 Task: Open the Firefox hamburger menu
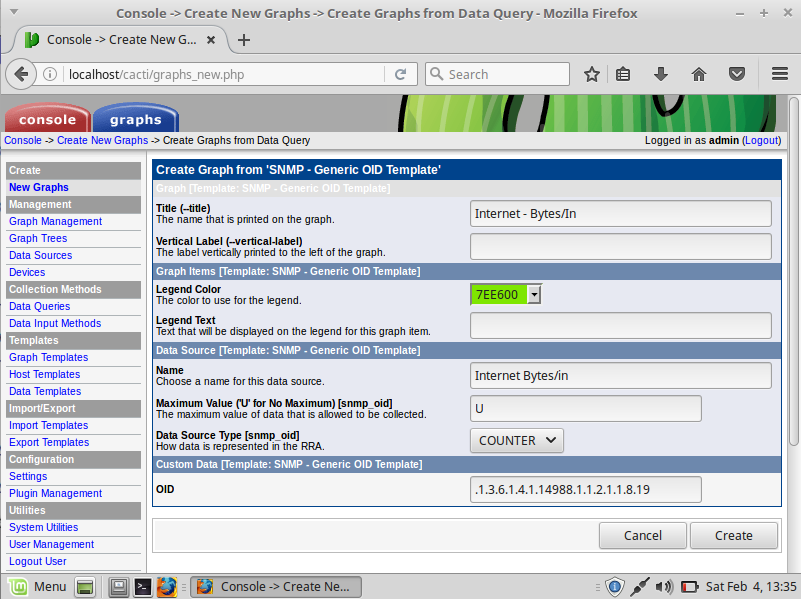click(780, 74)
